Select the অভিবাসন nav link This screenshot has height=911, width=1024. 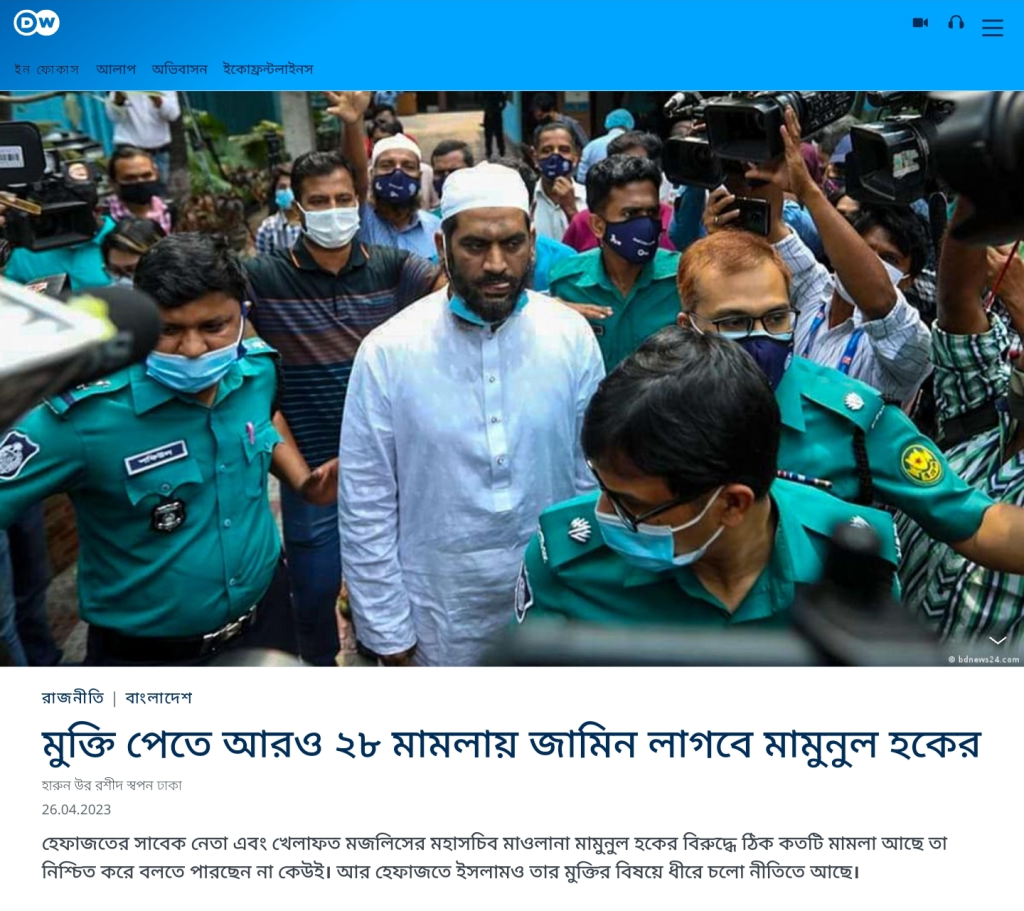(x=180, y=69)
